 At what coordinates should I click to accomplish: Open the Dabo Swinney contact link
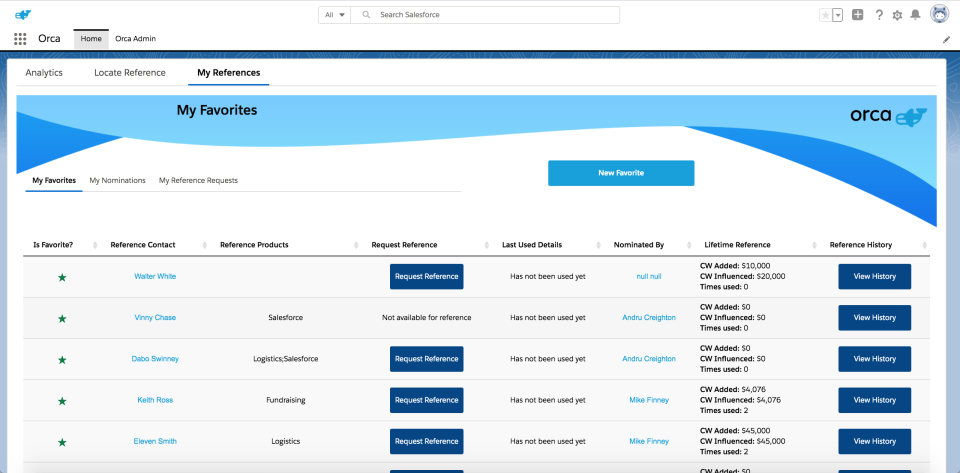pyautogui.click(x=155, y=359)
